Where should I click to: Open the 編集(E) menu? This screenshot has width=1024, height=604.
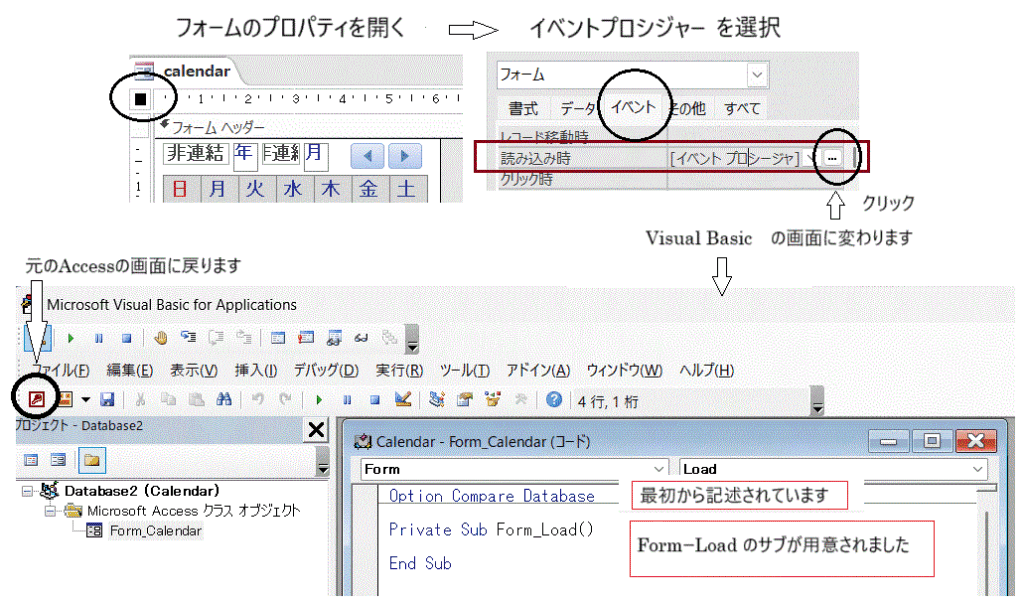(129, 370)
